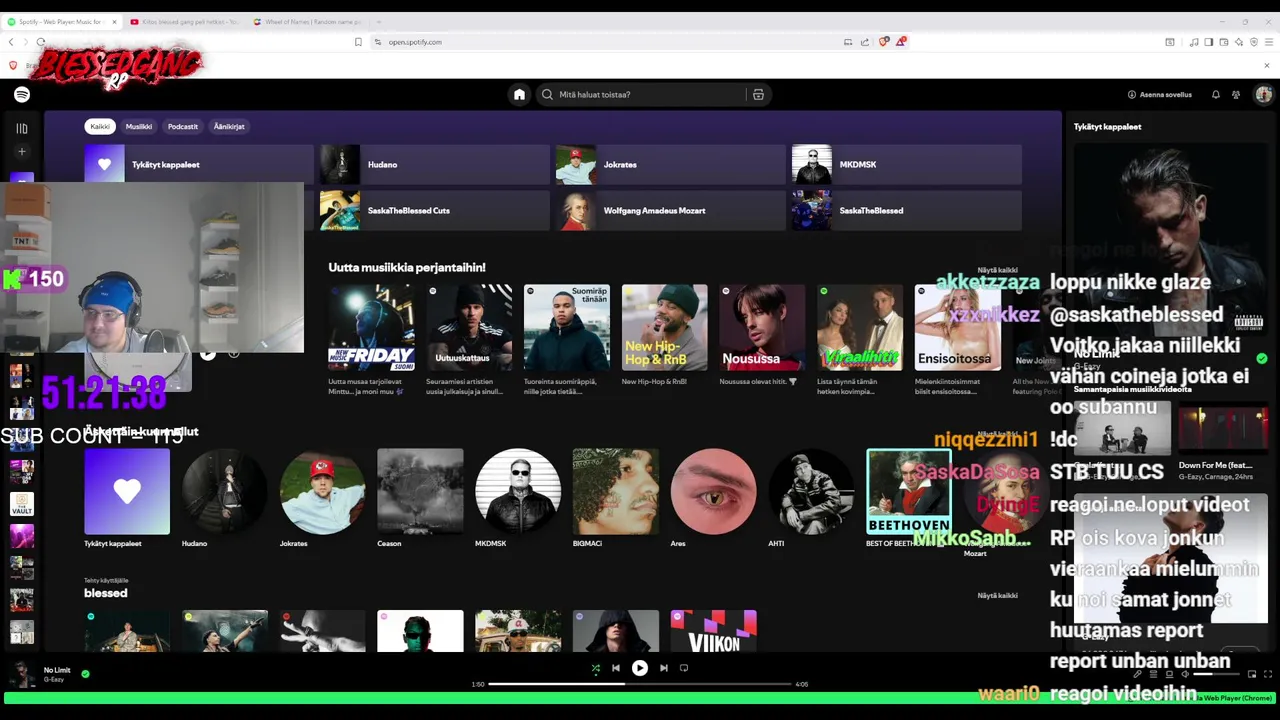
Task: Open Brave Shields lion icon
Action: tap(884, 42)
